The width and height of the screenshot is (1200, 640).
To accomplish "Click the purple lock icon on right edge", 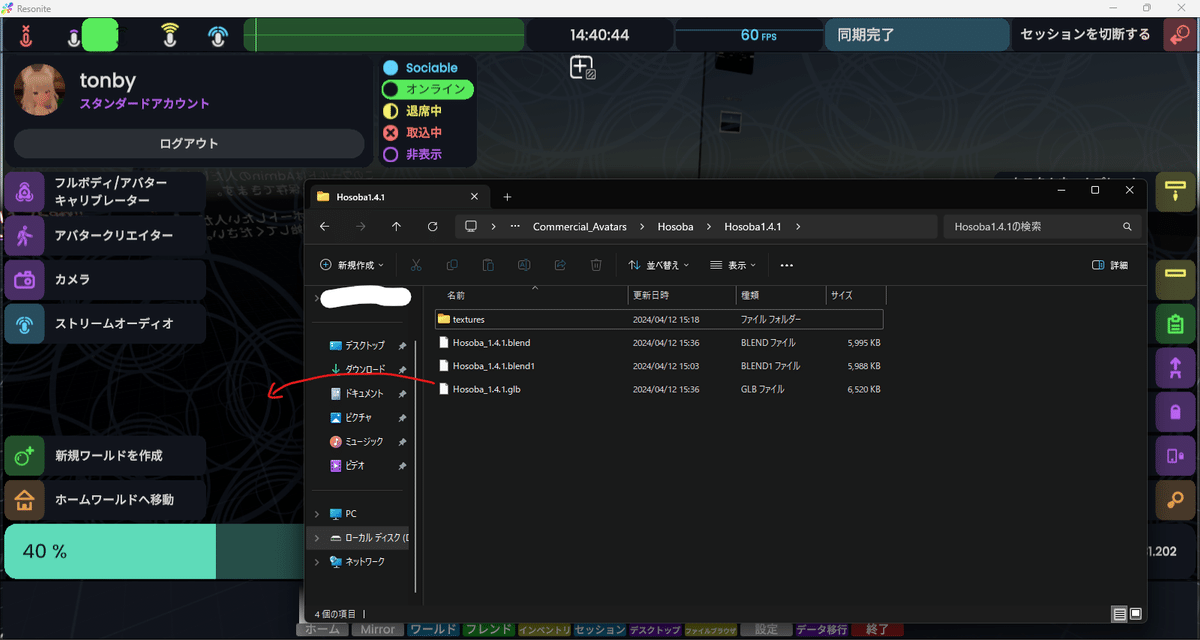I will tap(1174, 412).
